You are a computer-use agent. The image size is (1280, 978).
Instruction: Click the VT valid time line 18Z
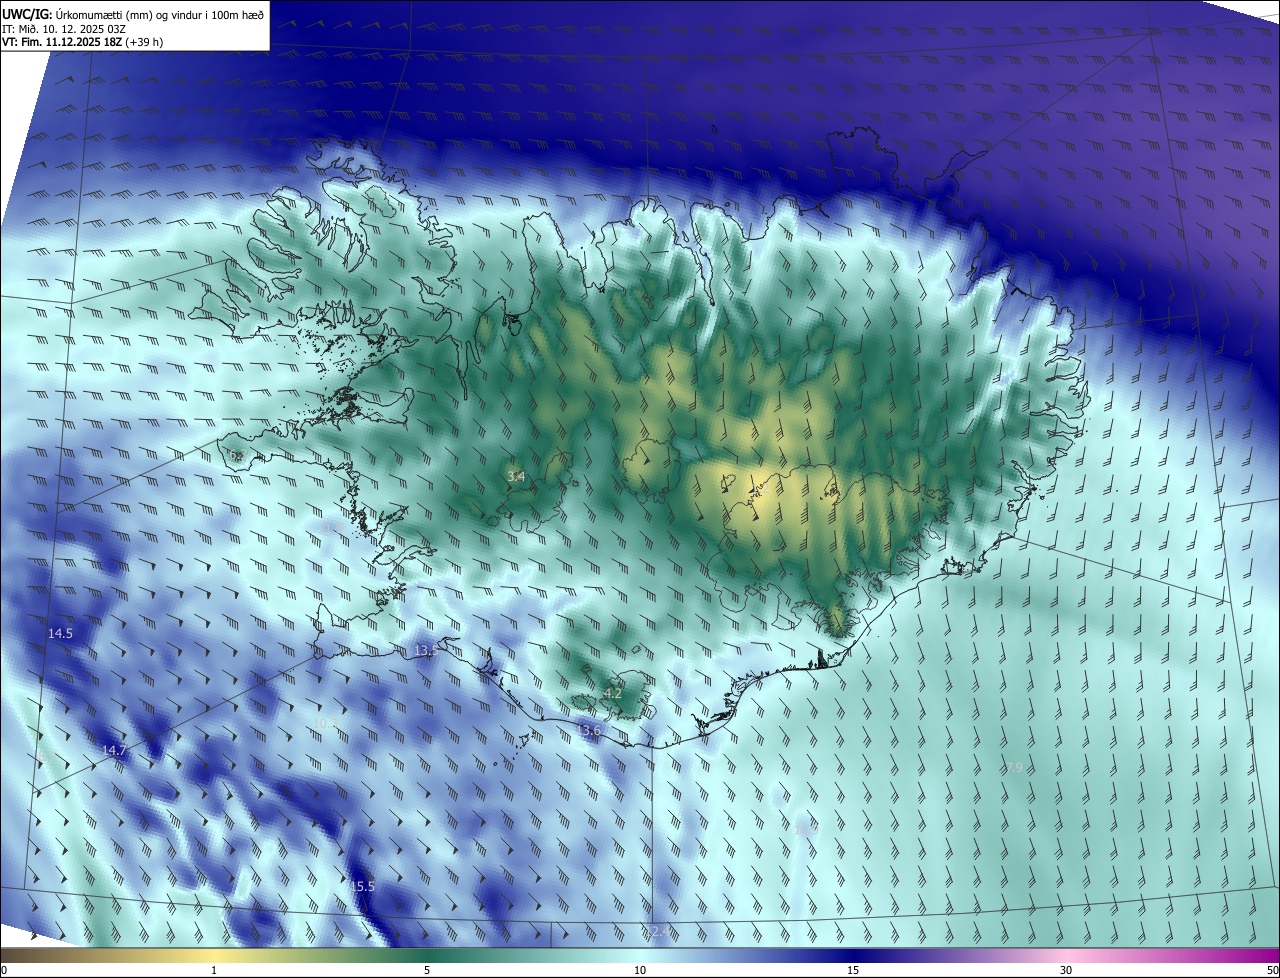click(x=83, y=41)
